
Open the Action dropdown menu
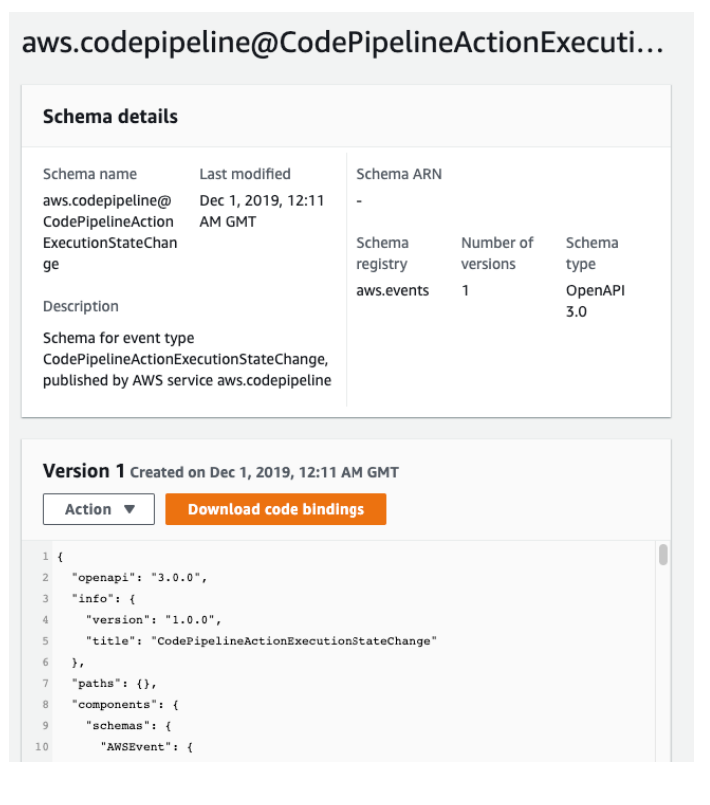pos(99,509)
